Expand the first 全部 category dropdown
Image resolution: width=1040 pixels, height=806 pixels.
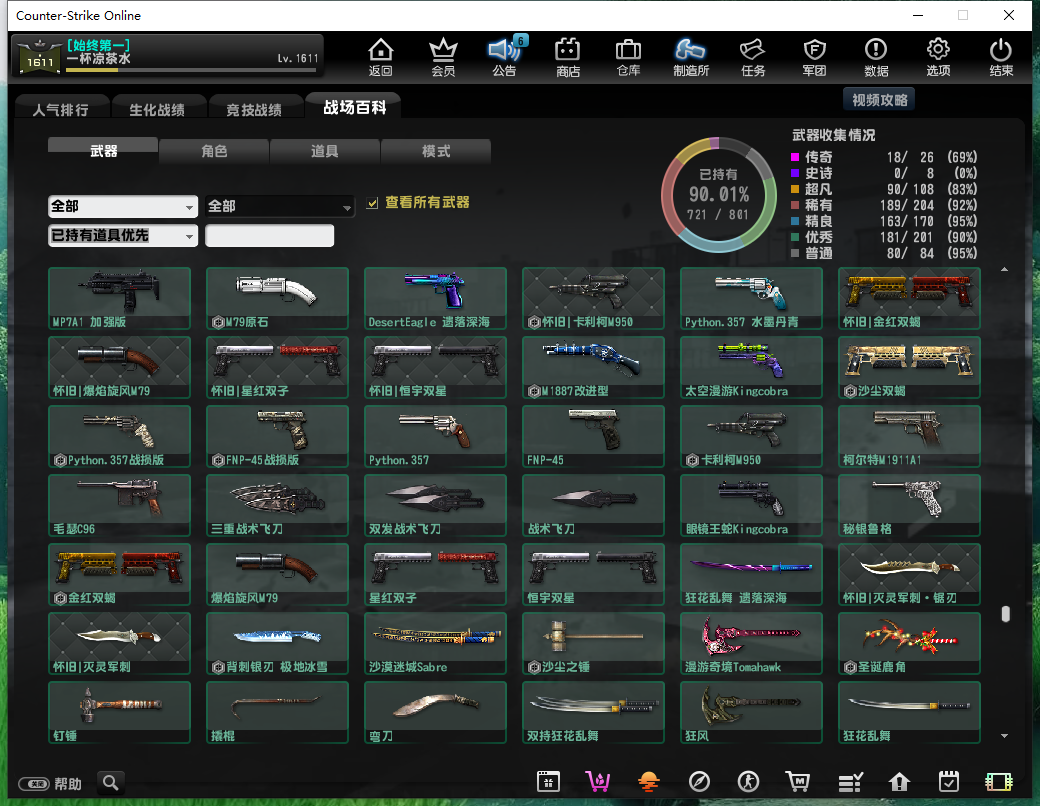pos(123,206)
